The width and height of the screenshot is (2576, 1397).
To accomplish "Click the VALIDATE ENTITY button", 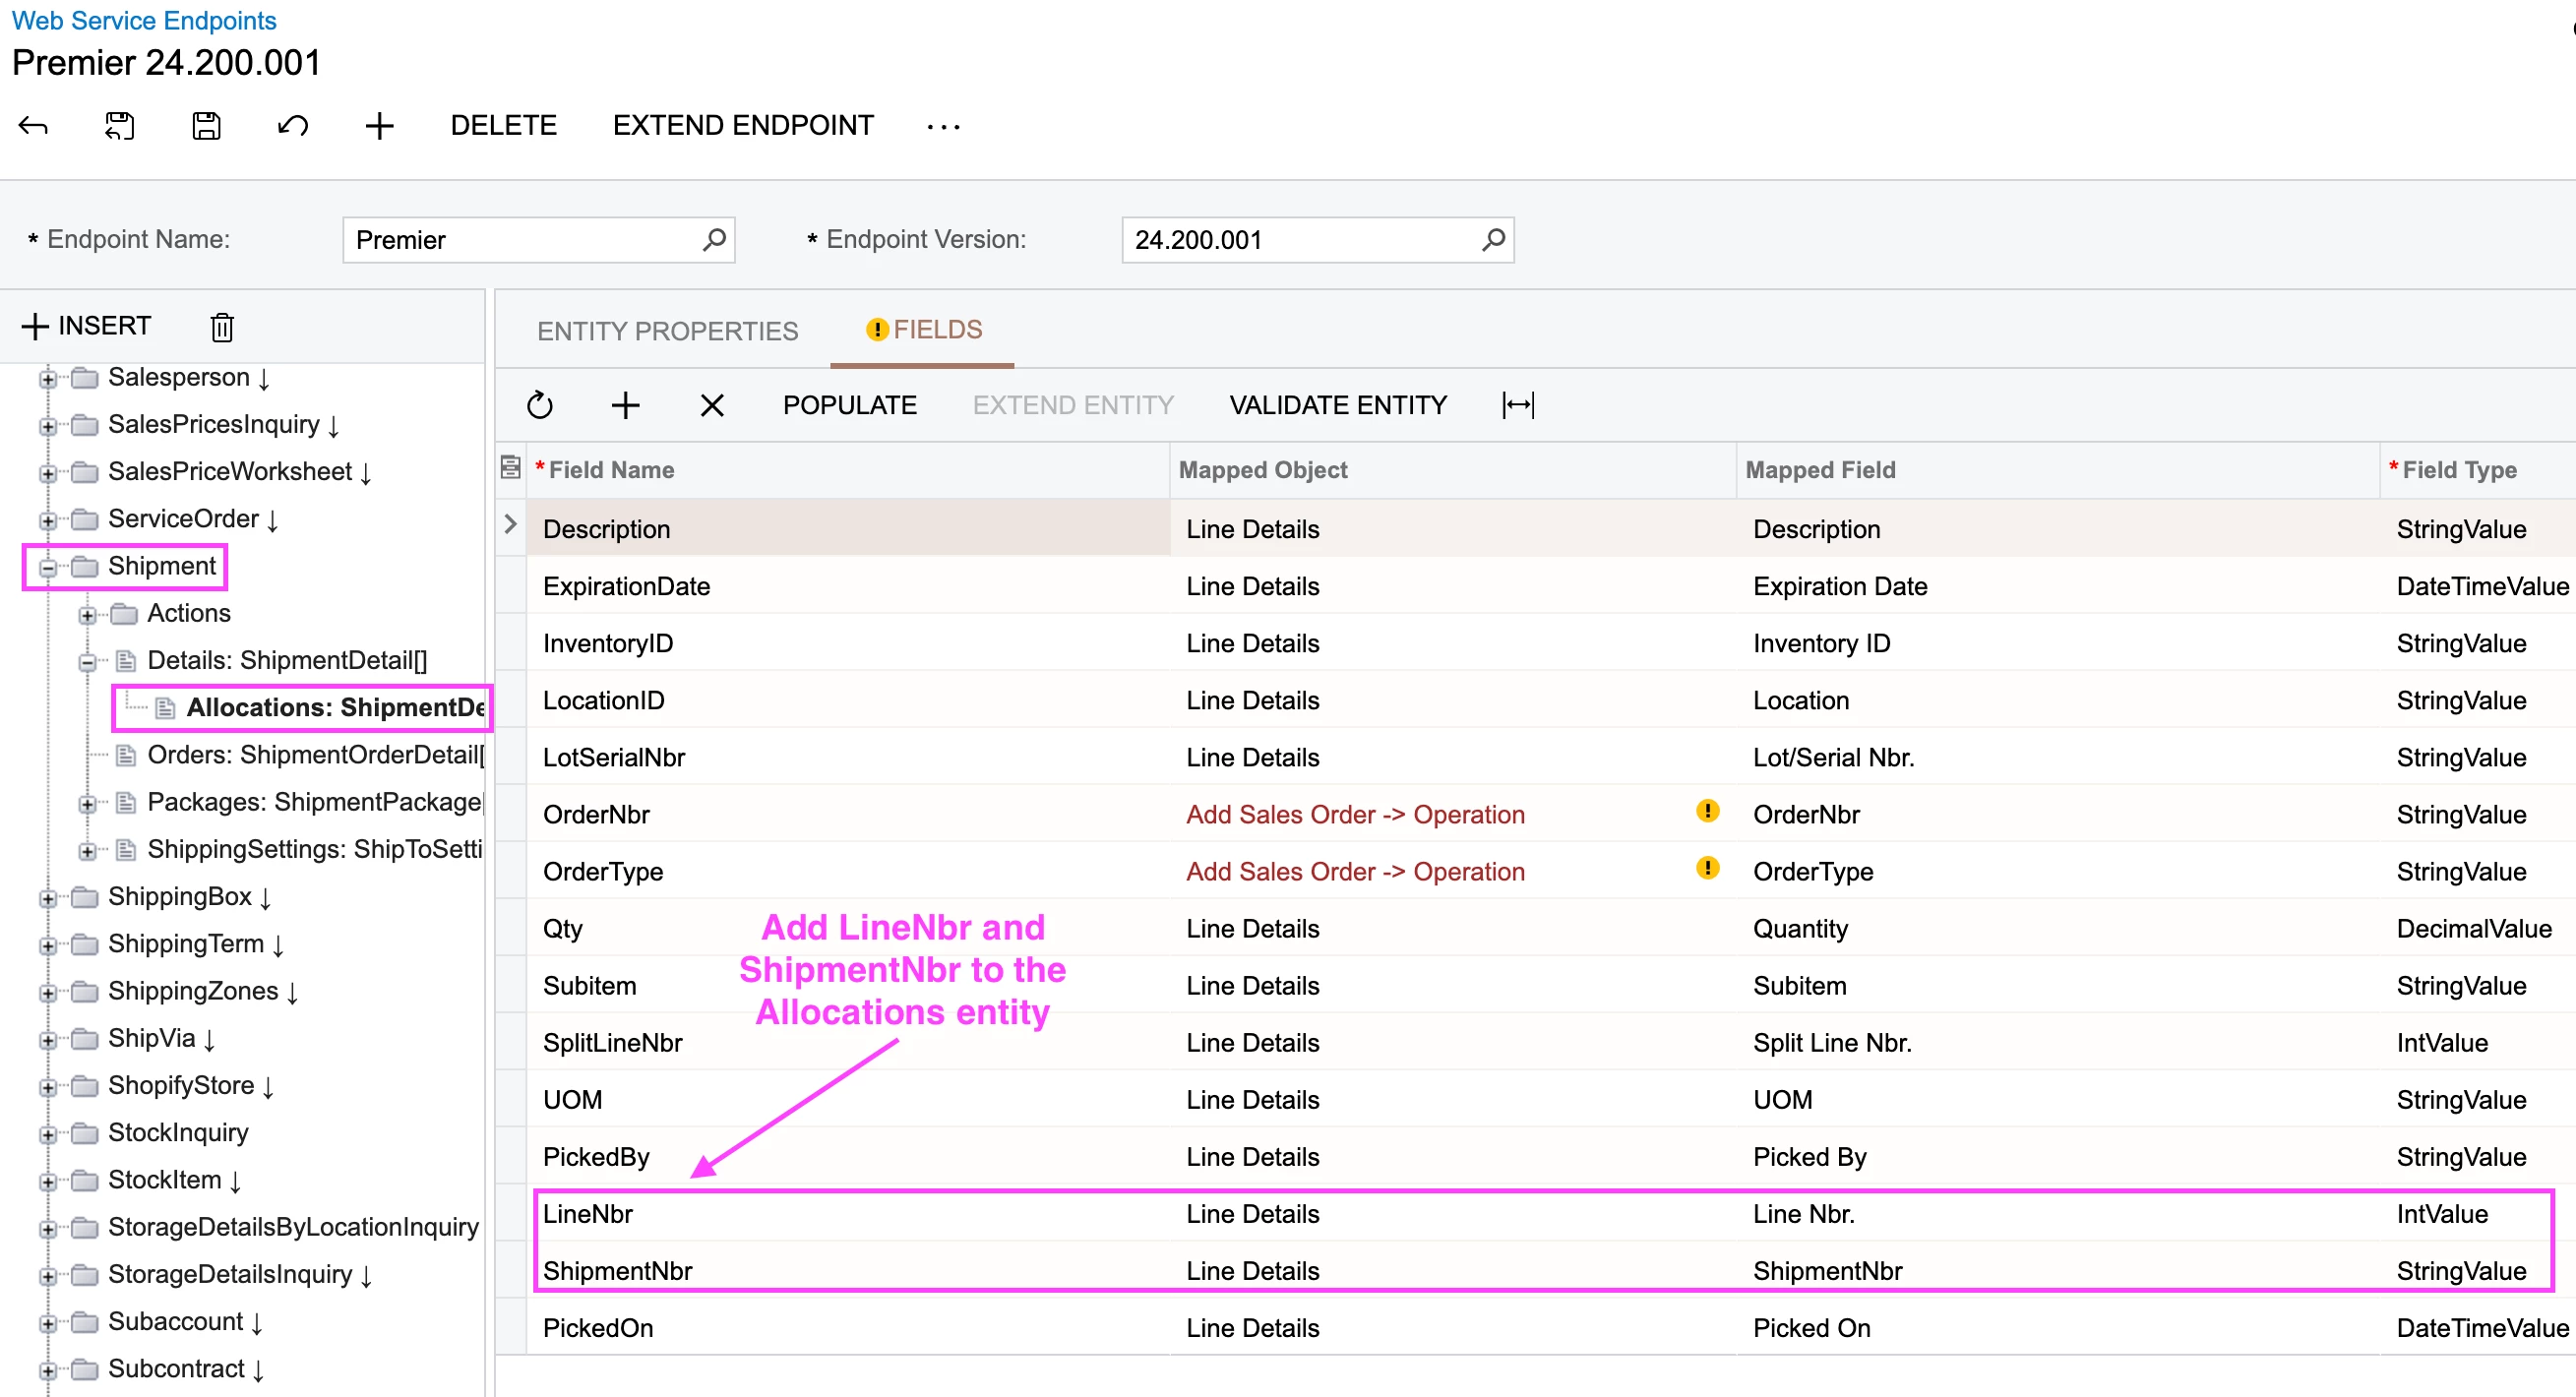I will click(x=1337, y=405).
